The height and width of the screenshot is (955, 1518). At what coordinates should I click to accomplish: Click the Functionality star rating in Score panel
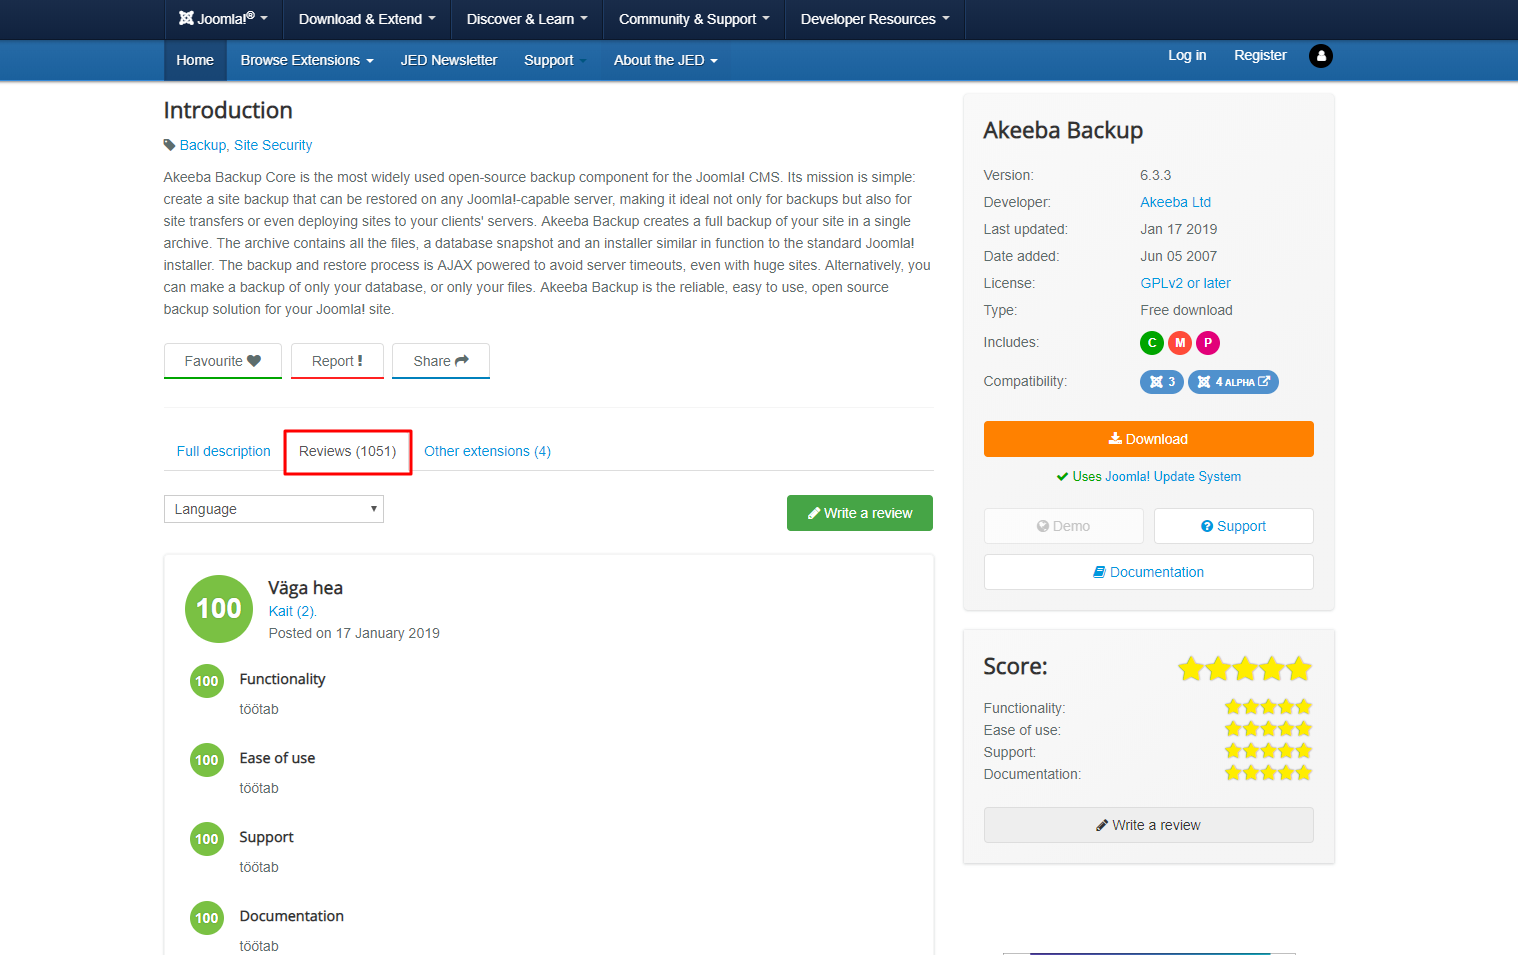coord(1268,707)
